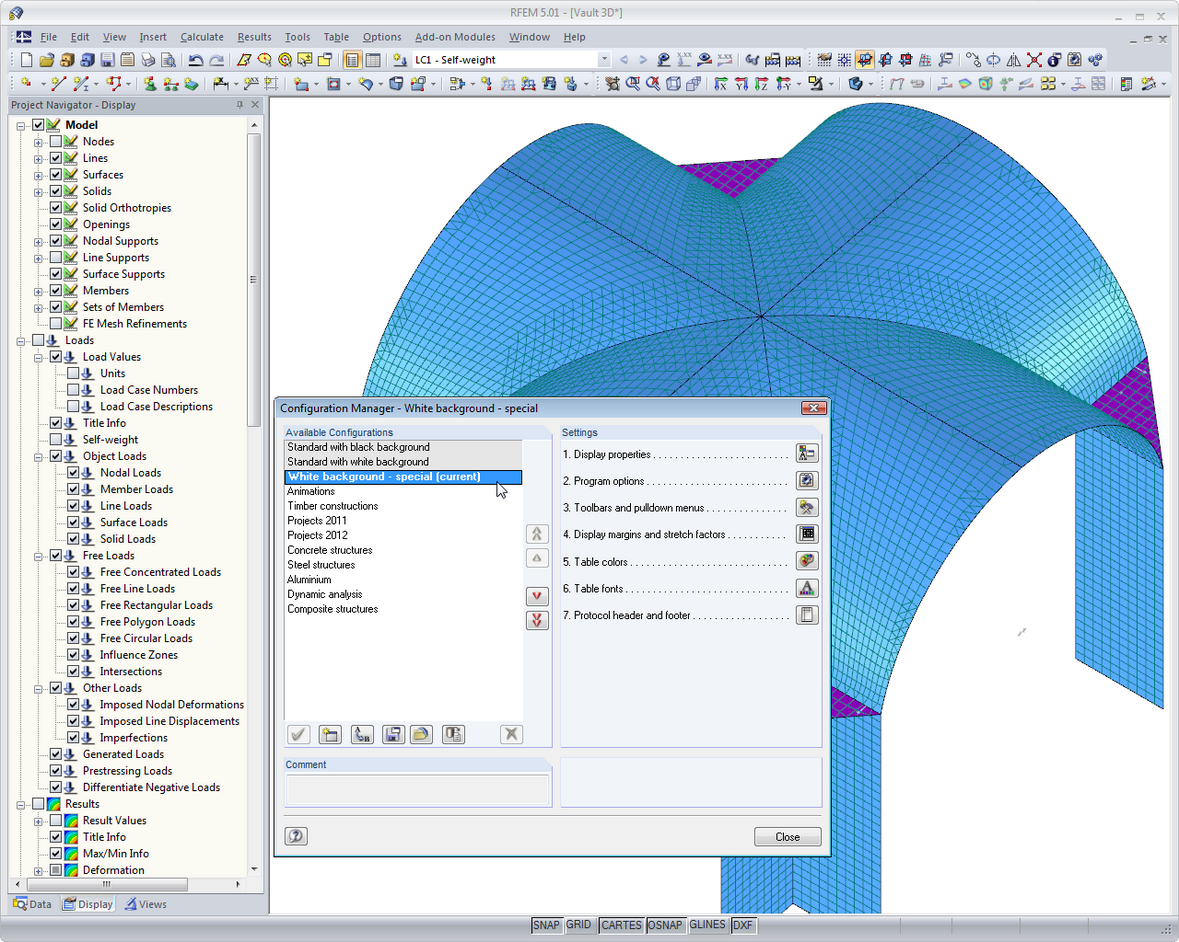
Task: Toggle the OSNAP status bar button
Action: tap(665, 925)
